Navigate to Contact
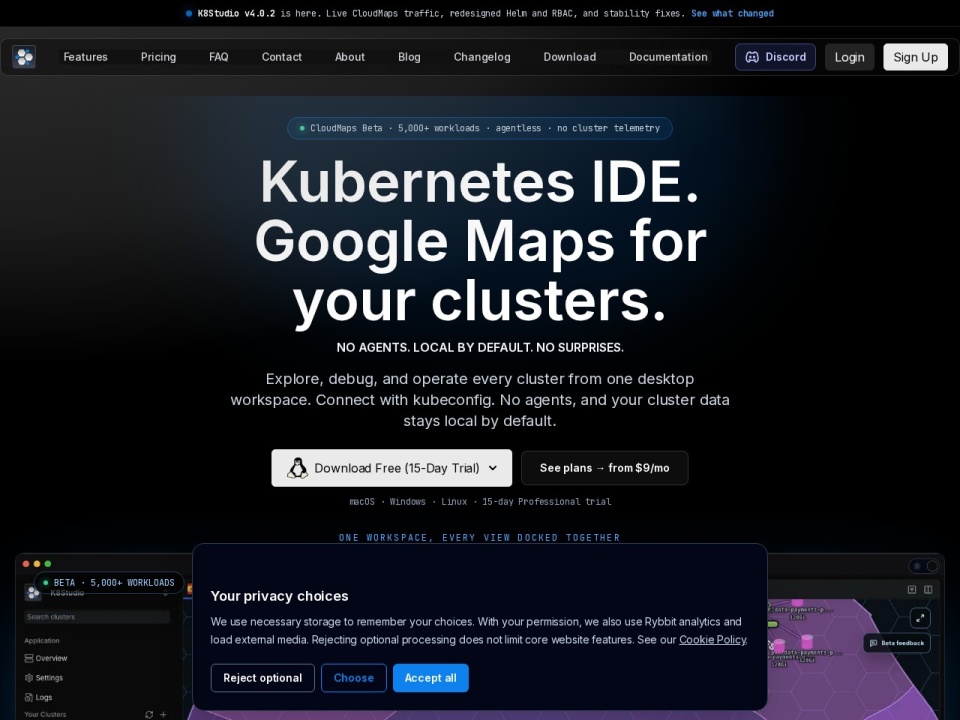960x720 pixels. pyautogui.click(x=282, y=57)
